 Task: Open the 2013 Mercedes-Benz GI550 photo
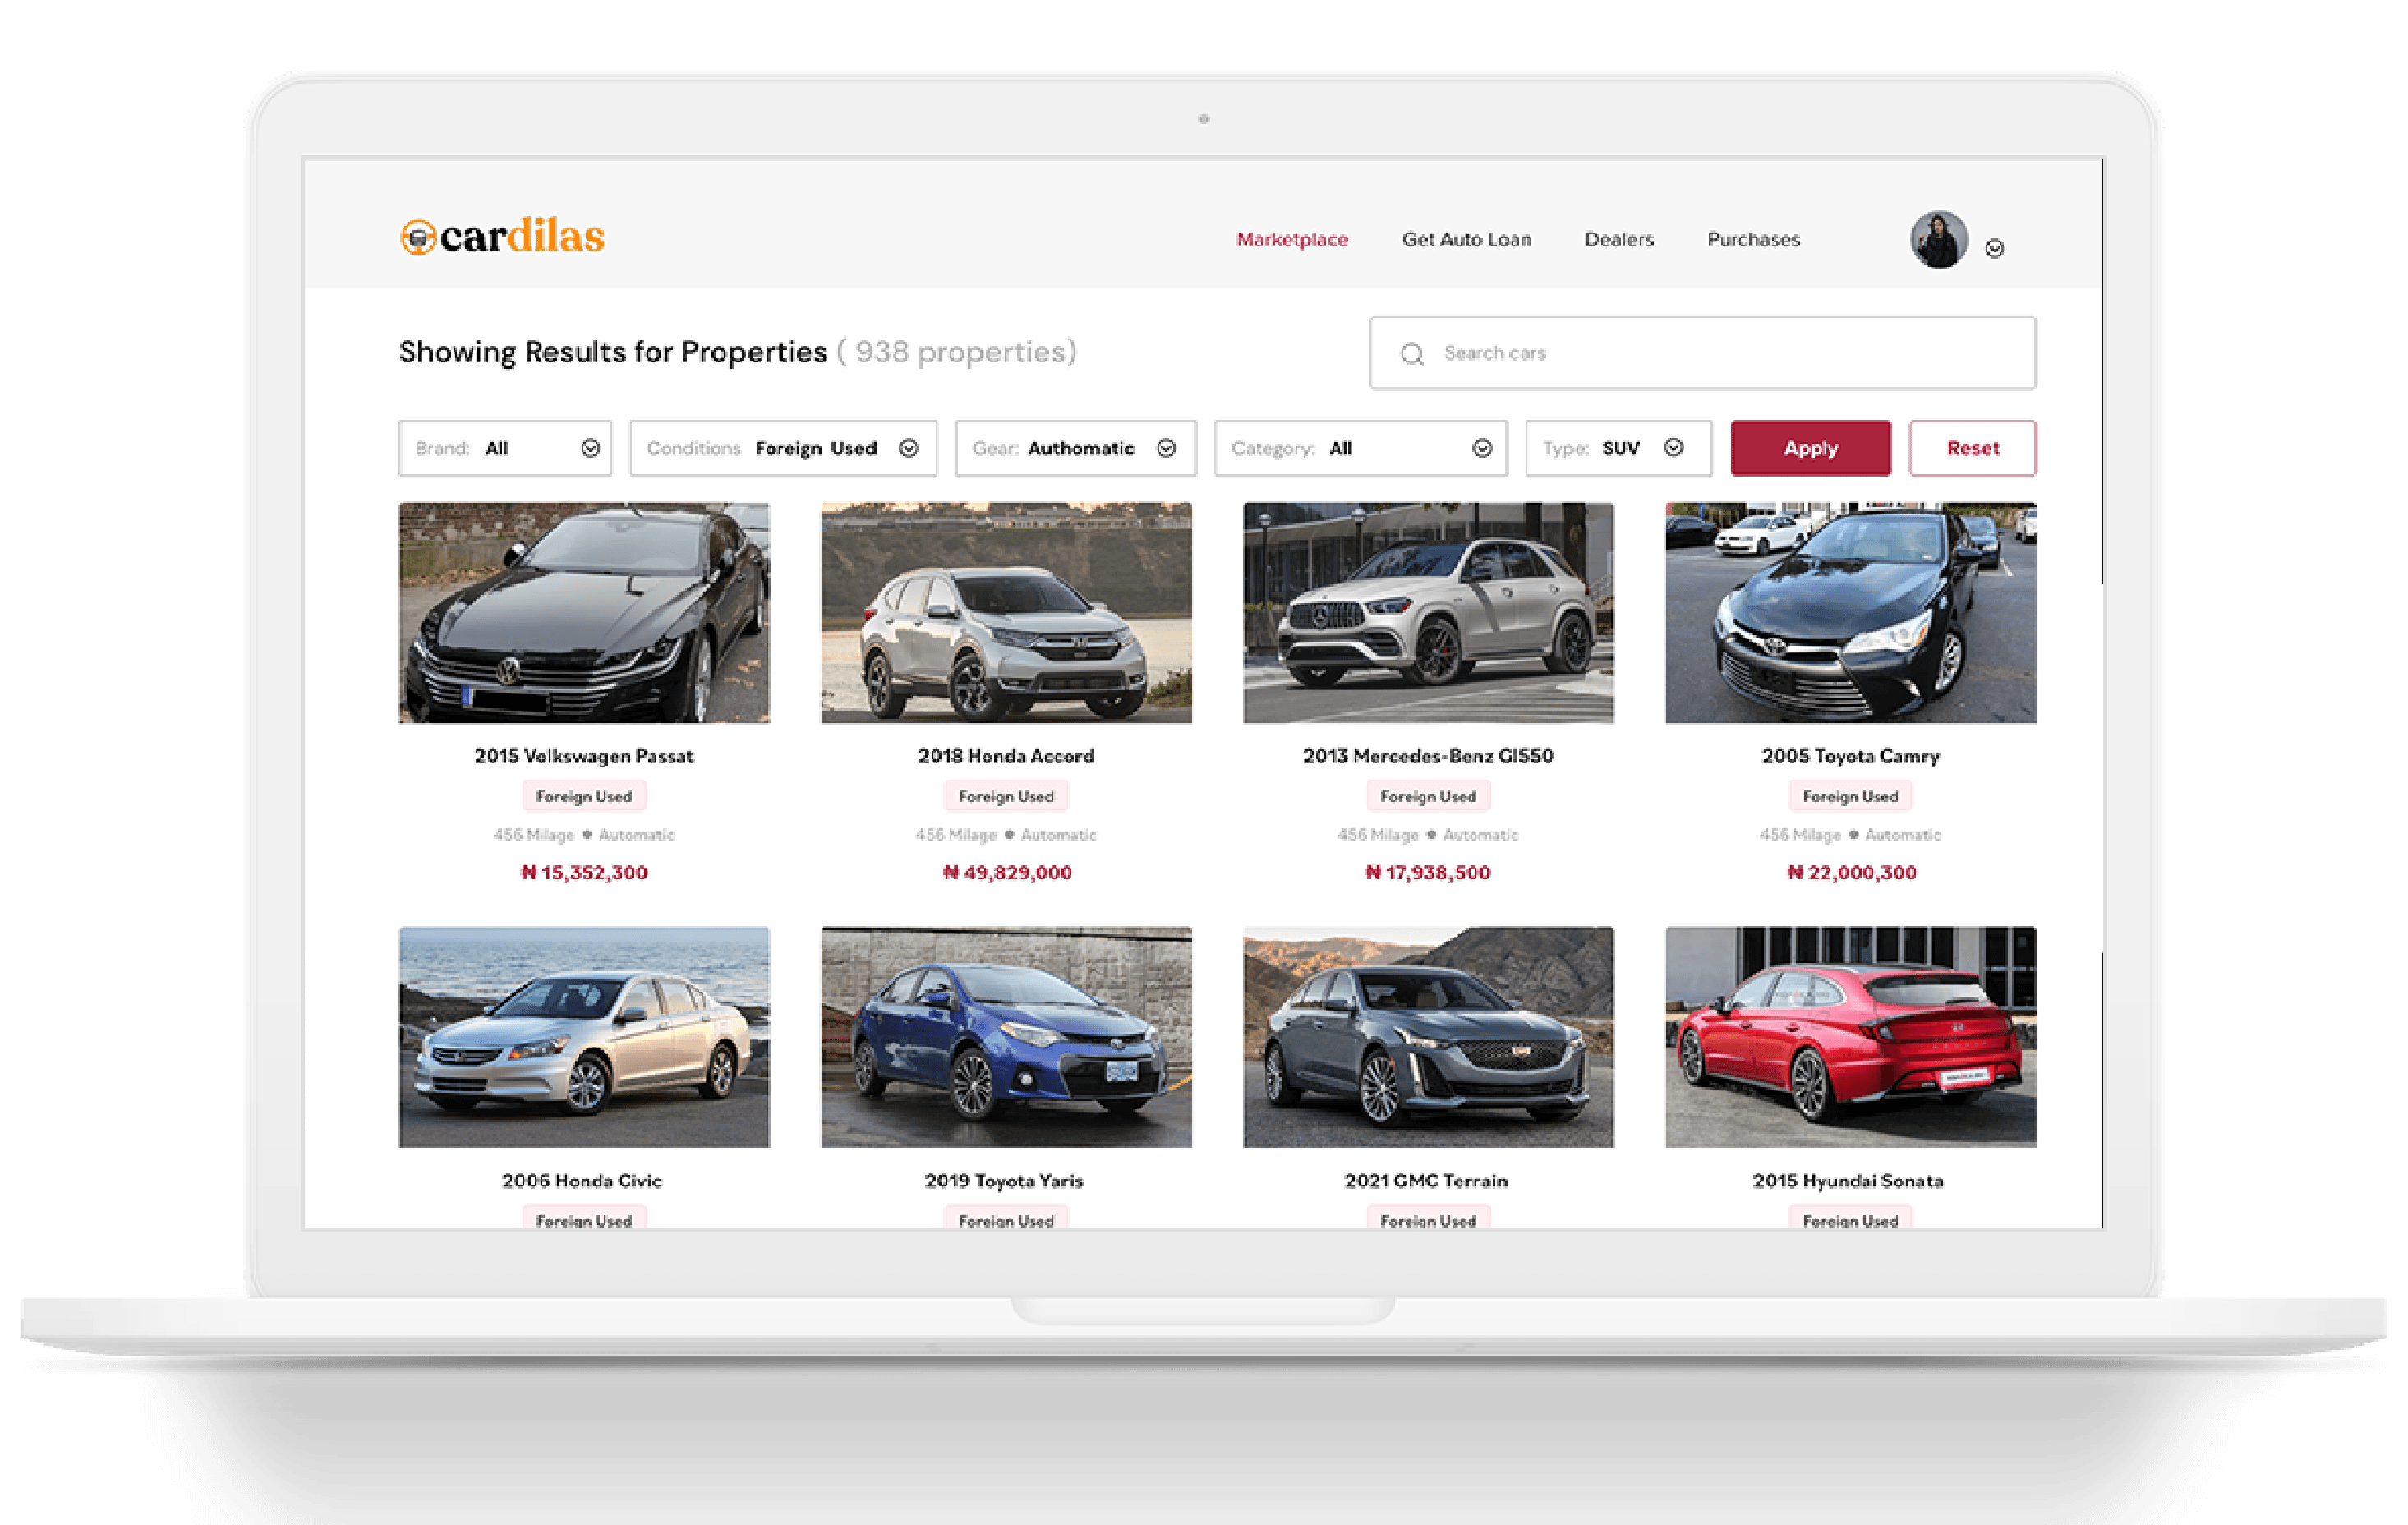click(1428, 613)
